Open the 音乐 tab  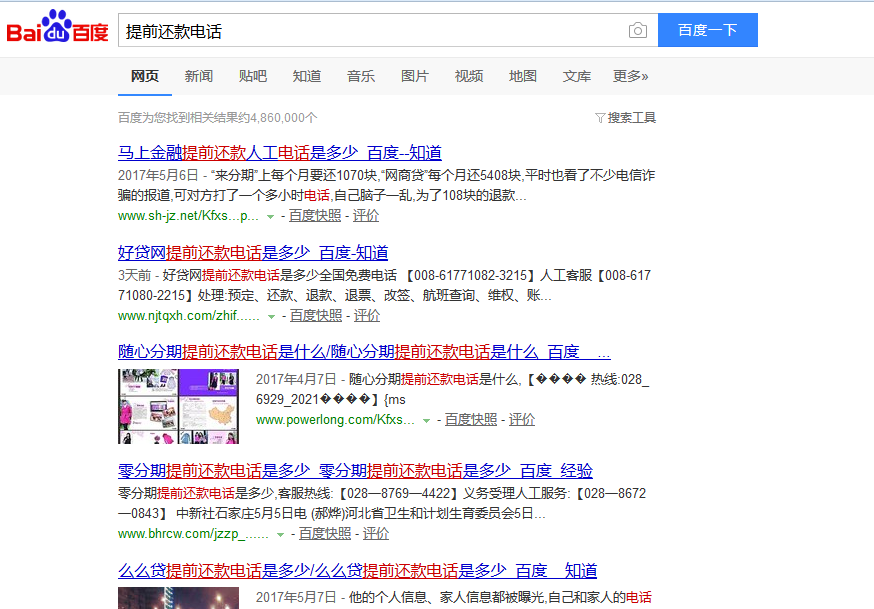click(x=361, y=76)
